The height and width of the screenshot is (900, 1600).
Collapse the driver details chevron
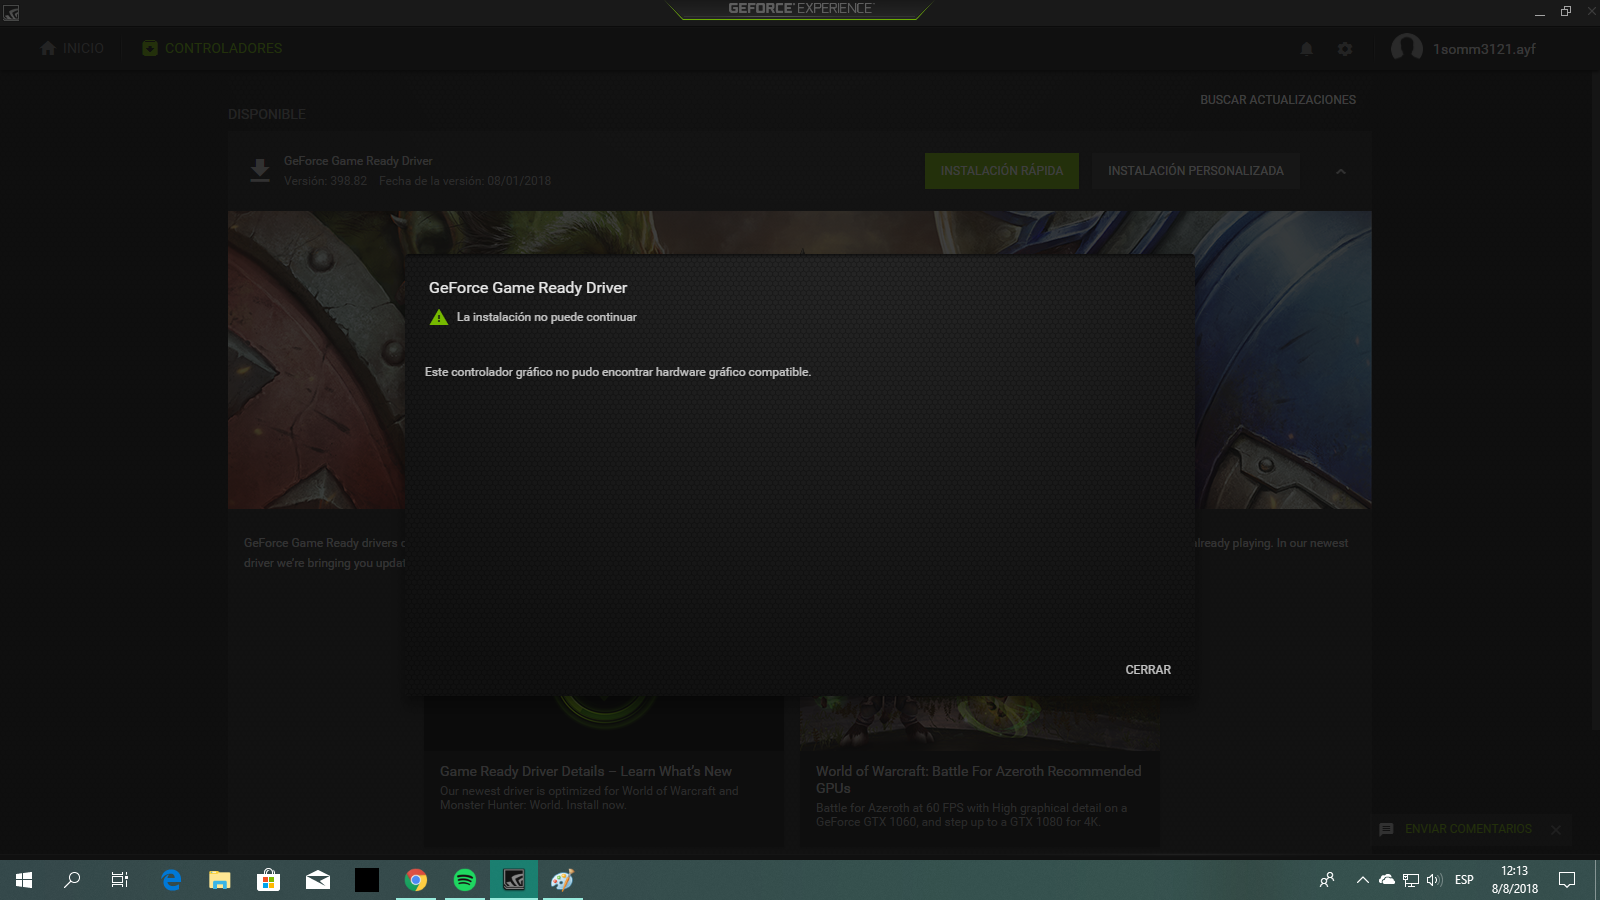click(x=1341, y=172)
